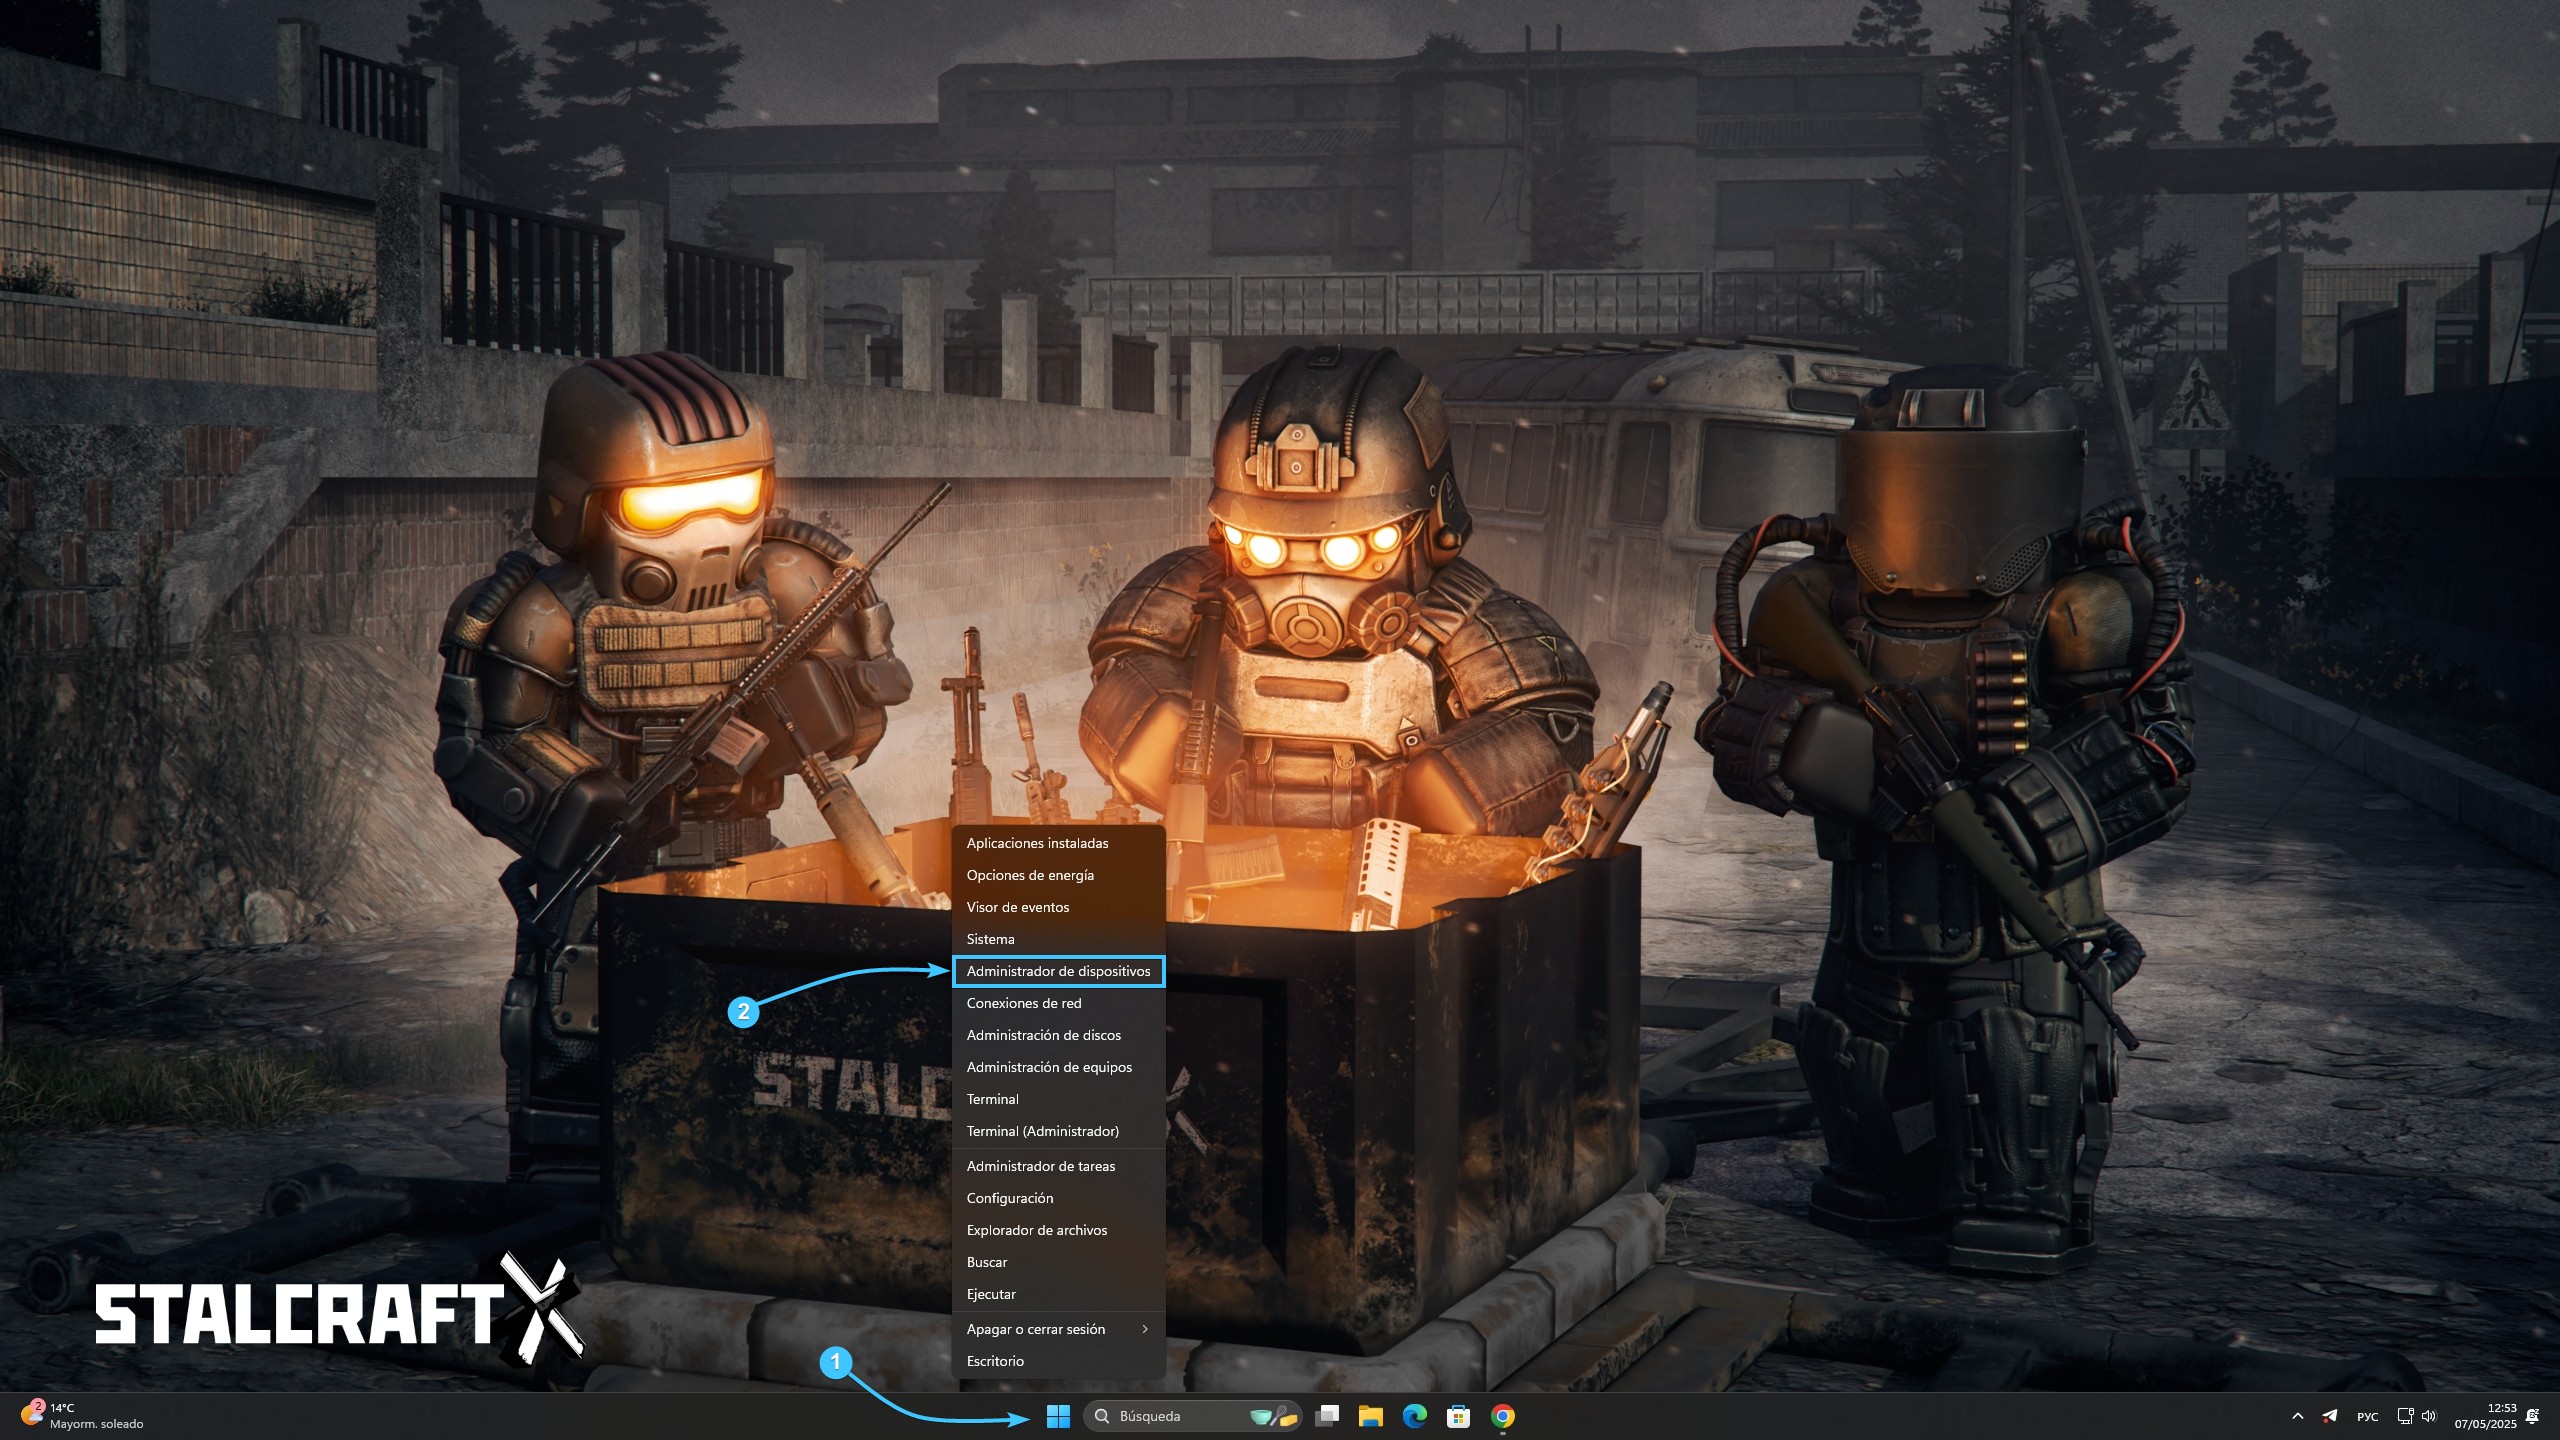Select Aplicaciones instaladas in the menu
Screen dimensions: 2560x1440
(1059, 843)
